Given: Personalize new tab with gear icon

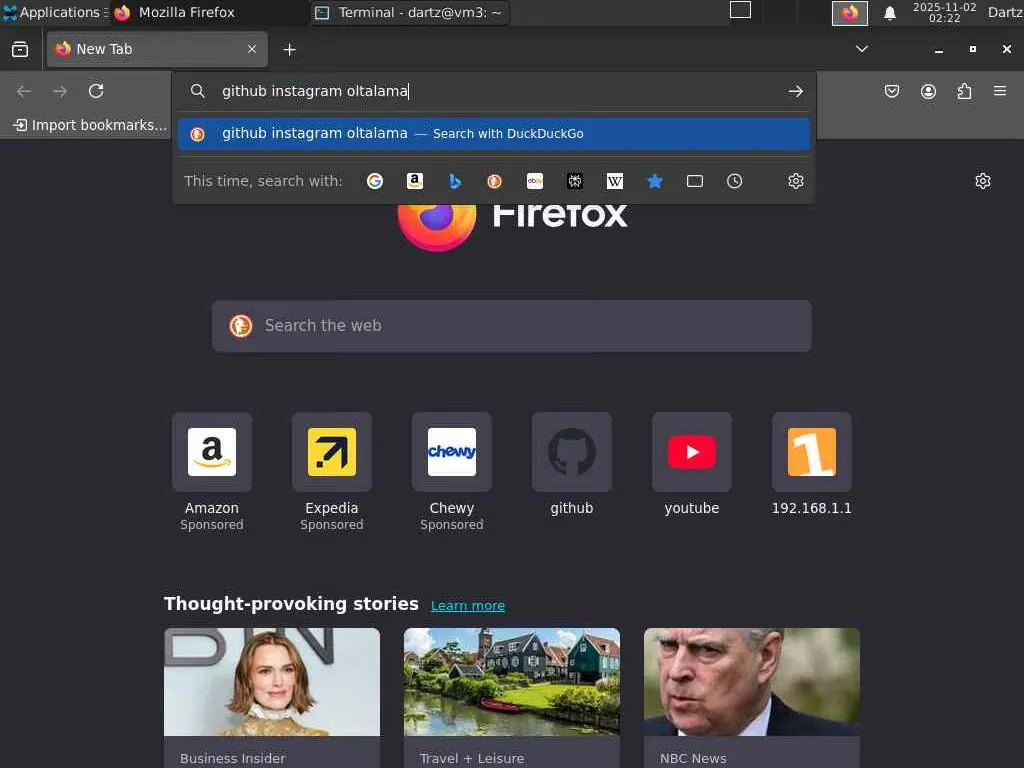Looking at the screenshot, I should click(983, 181).
